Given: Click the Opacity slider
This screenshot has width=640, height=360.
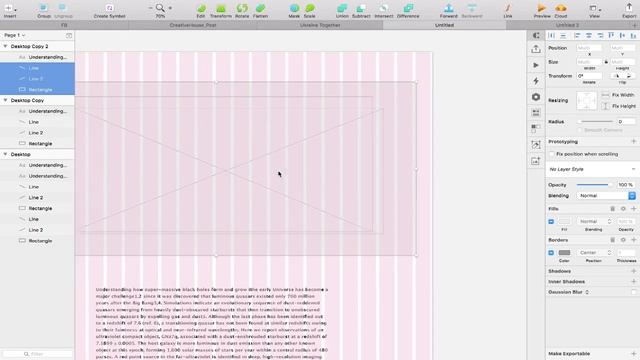Looking at the screenshot, I should pos(594,185).
